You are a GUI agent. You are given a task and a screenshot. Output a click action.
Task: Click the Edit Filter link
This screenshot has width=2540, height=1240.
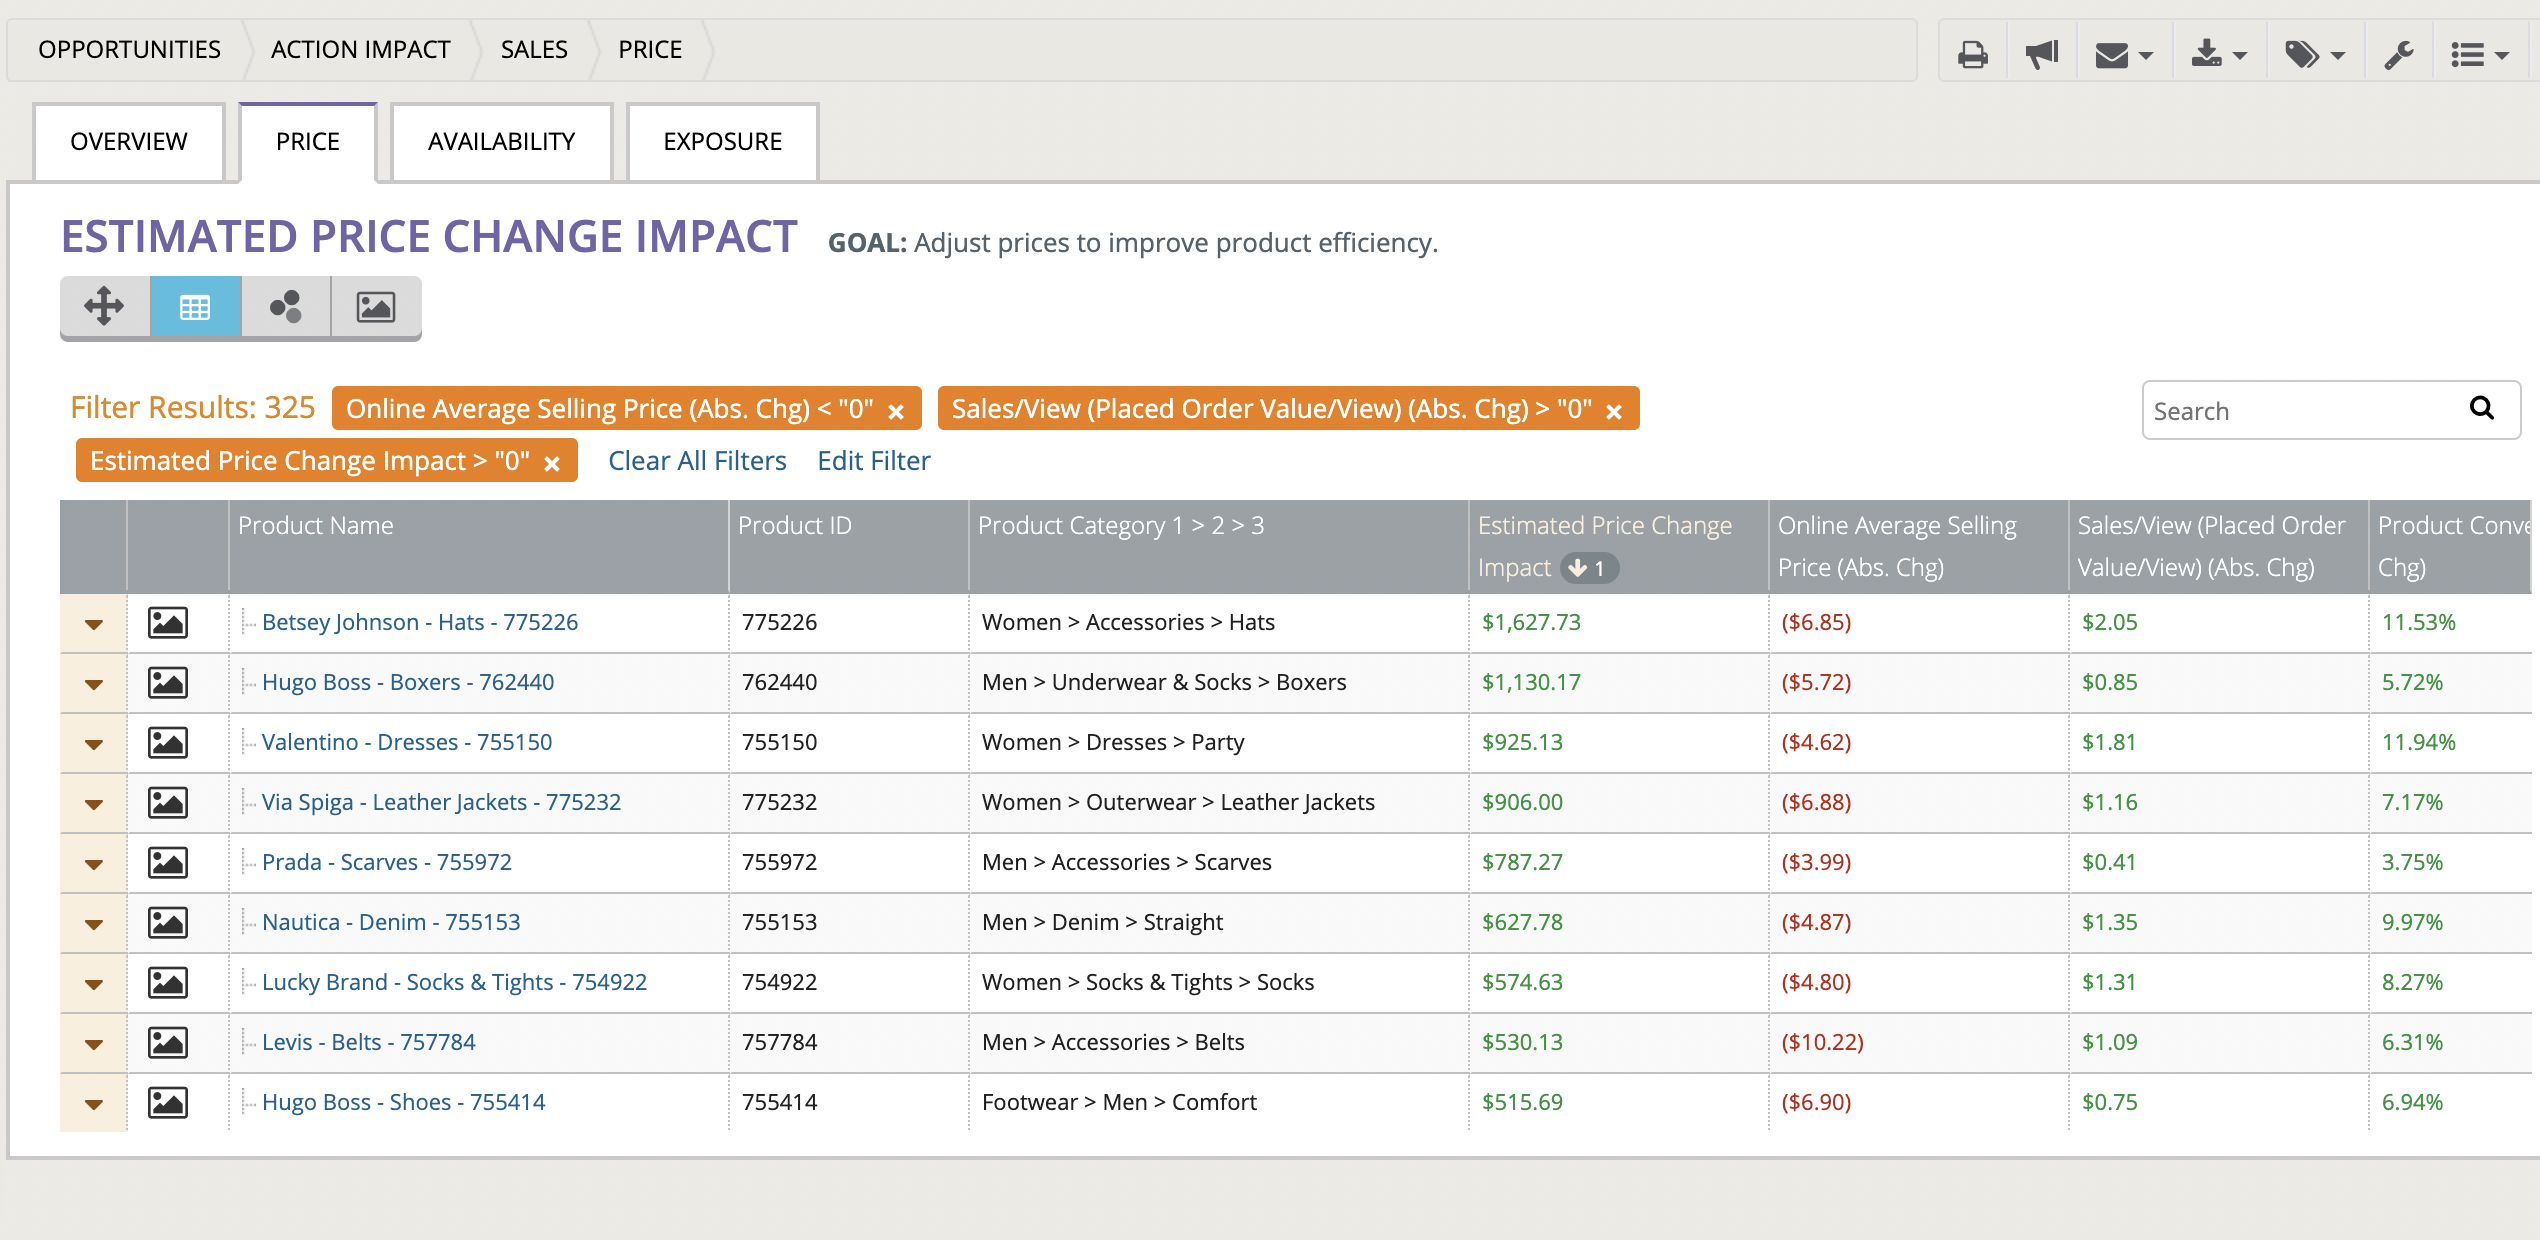[874, 461]
